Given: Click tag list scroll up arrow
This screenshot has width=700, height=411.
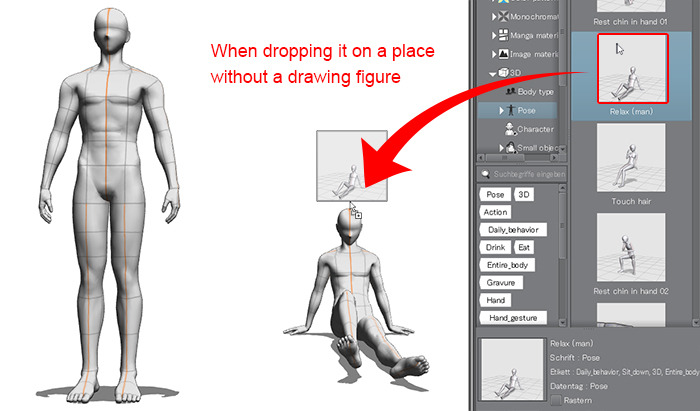Looking at the screenshot, I should tap(562, 188).
